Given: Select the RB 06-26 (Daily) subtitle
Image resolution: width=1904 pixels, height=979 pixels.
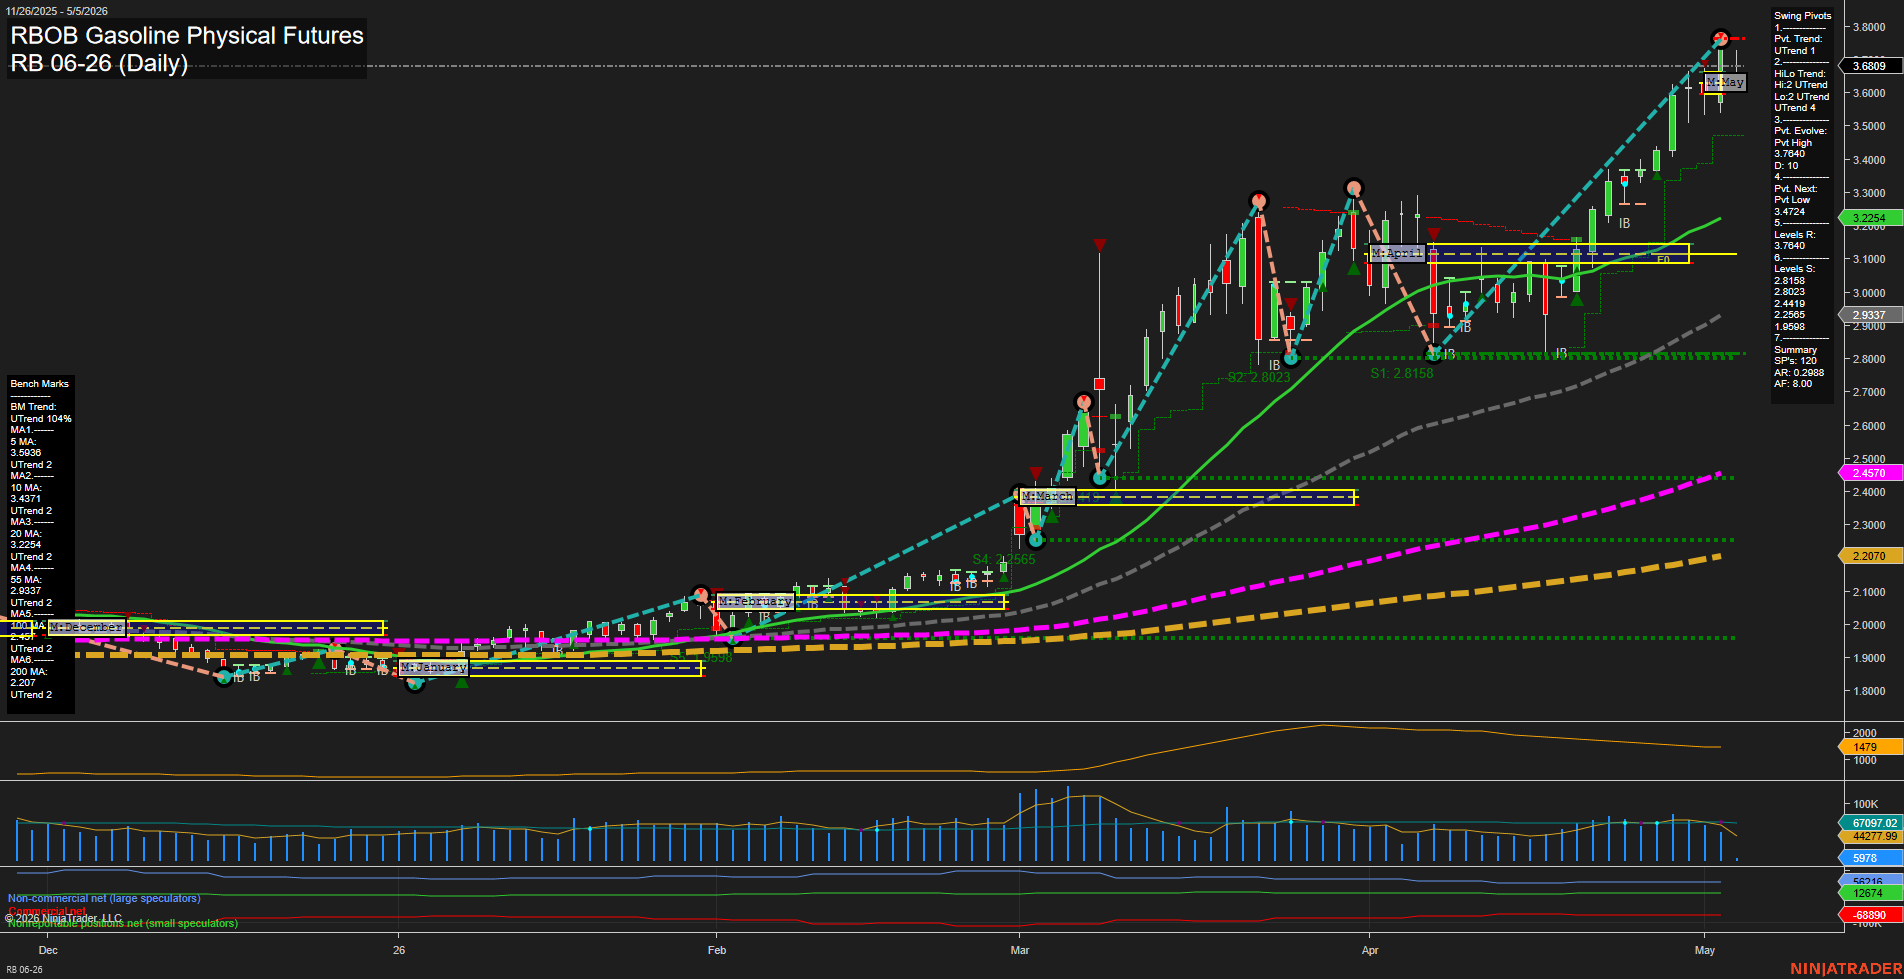Looking at the screenshot, I should [99, 63].
